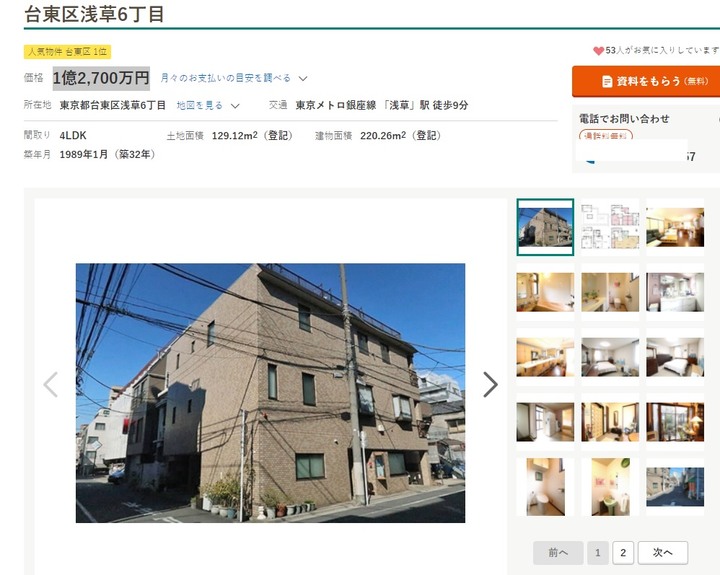Select the building exterior thumbnail
Screen dimensions: 720x575
point(545,227)
